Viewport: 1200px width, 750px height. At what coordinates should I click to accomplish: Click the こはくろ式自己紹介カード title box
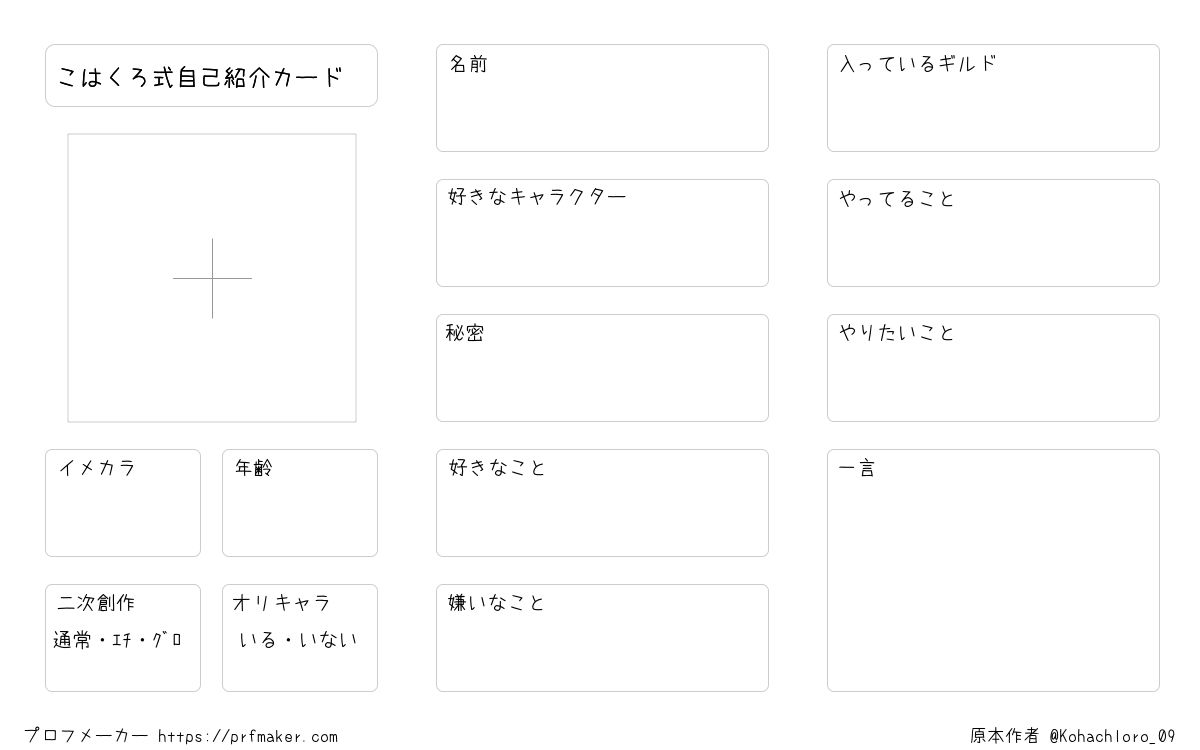(211, 75)
